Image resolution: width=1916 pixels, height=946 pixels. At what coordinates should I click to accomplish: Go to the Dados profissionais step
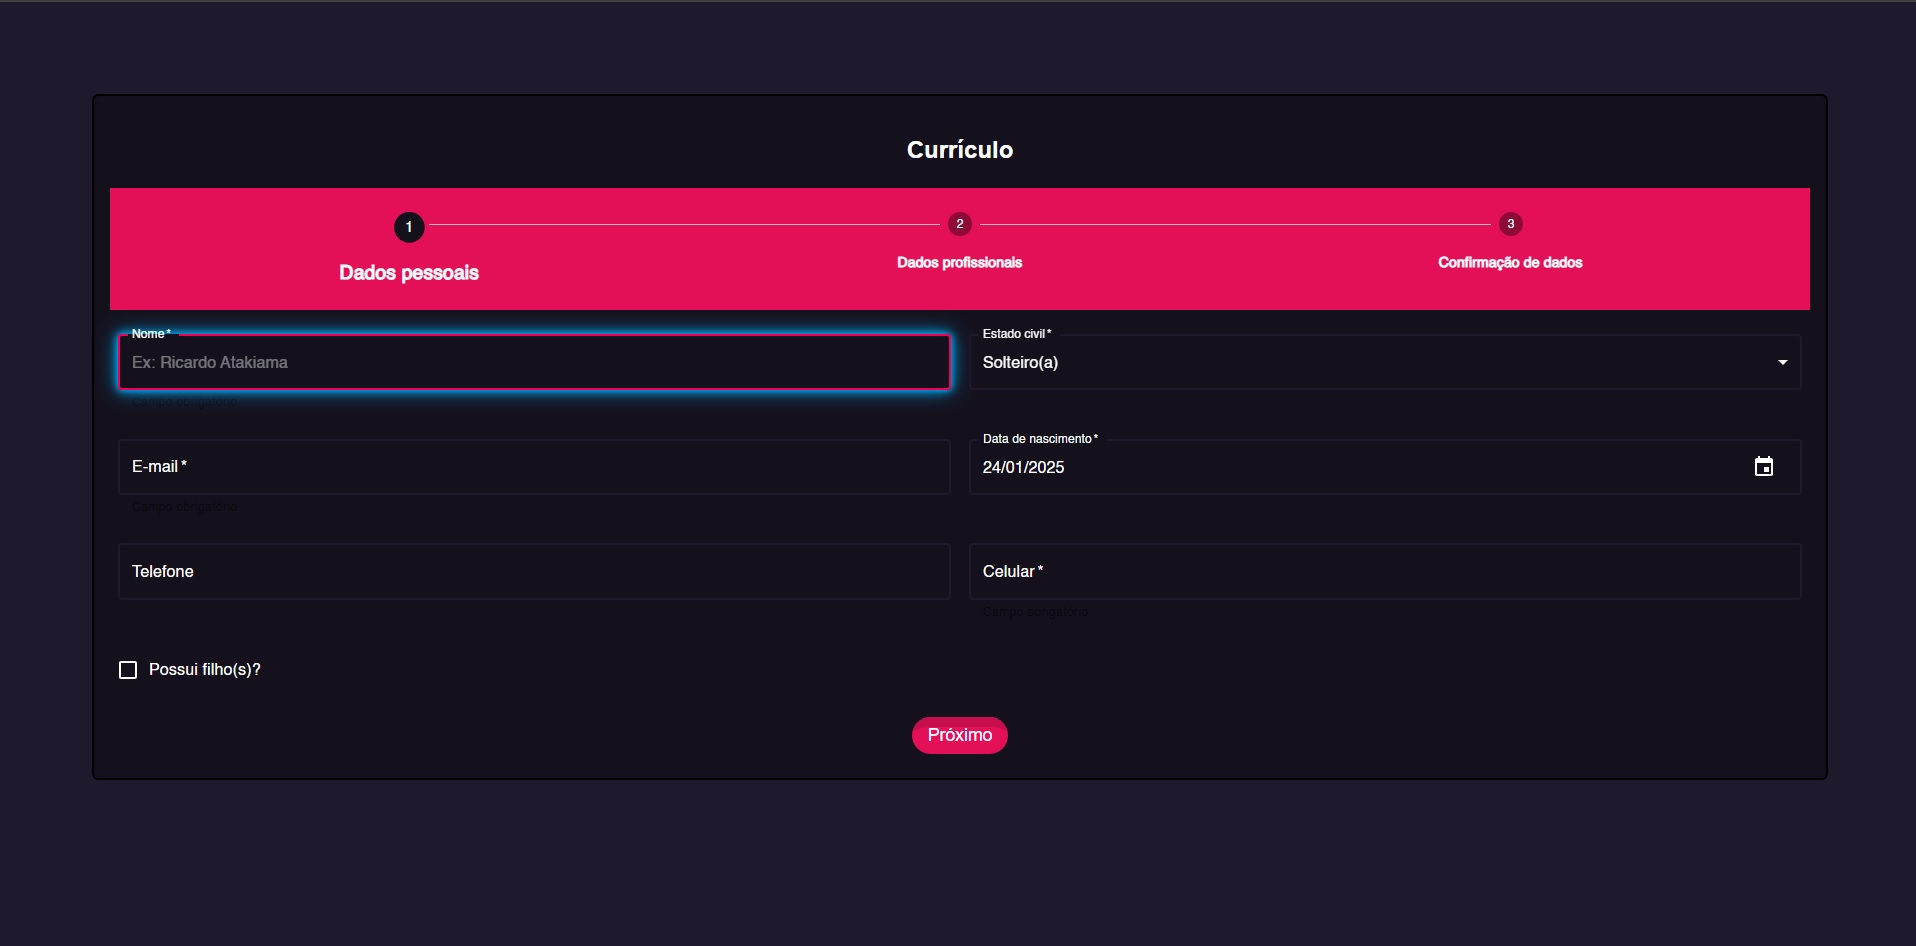coord(960,262)
